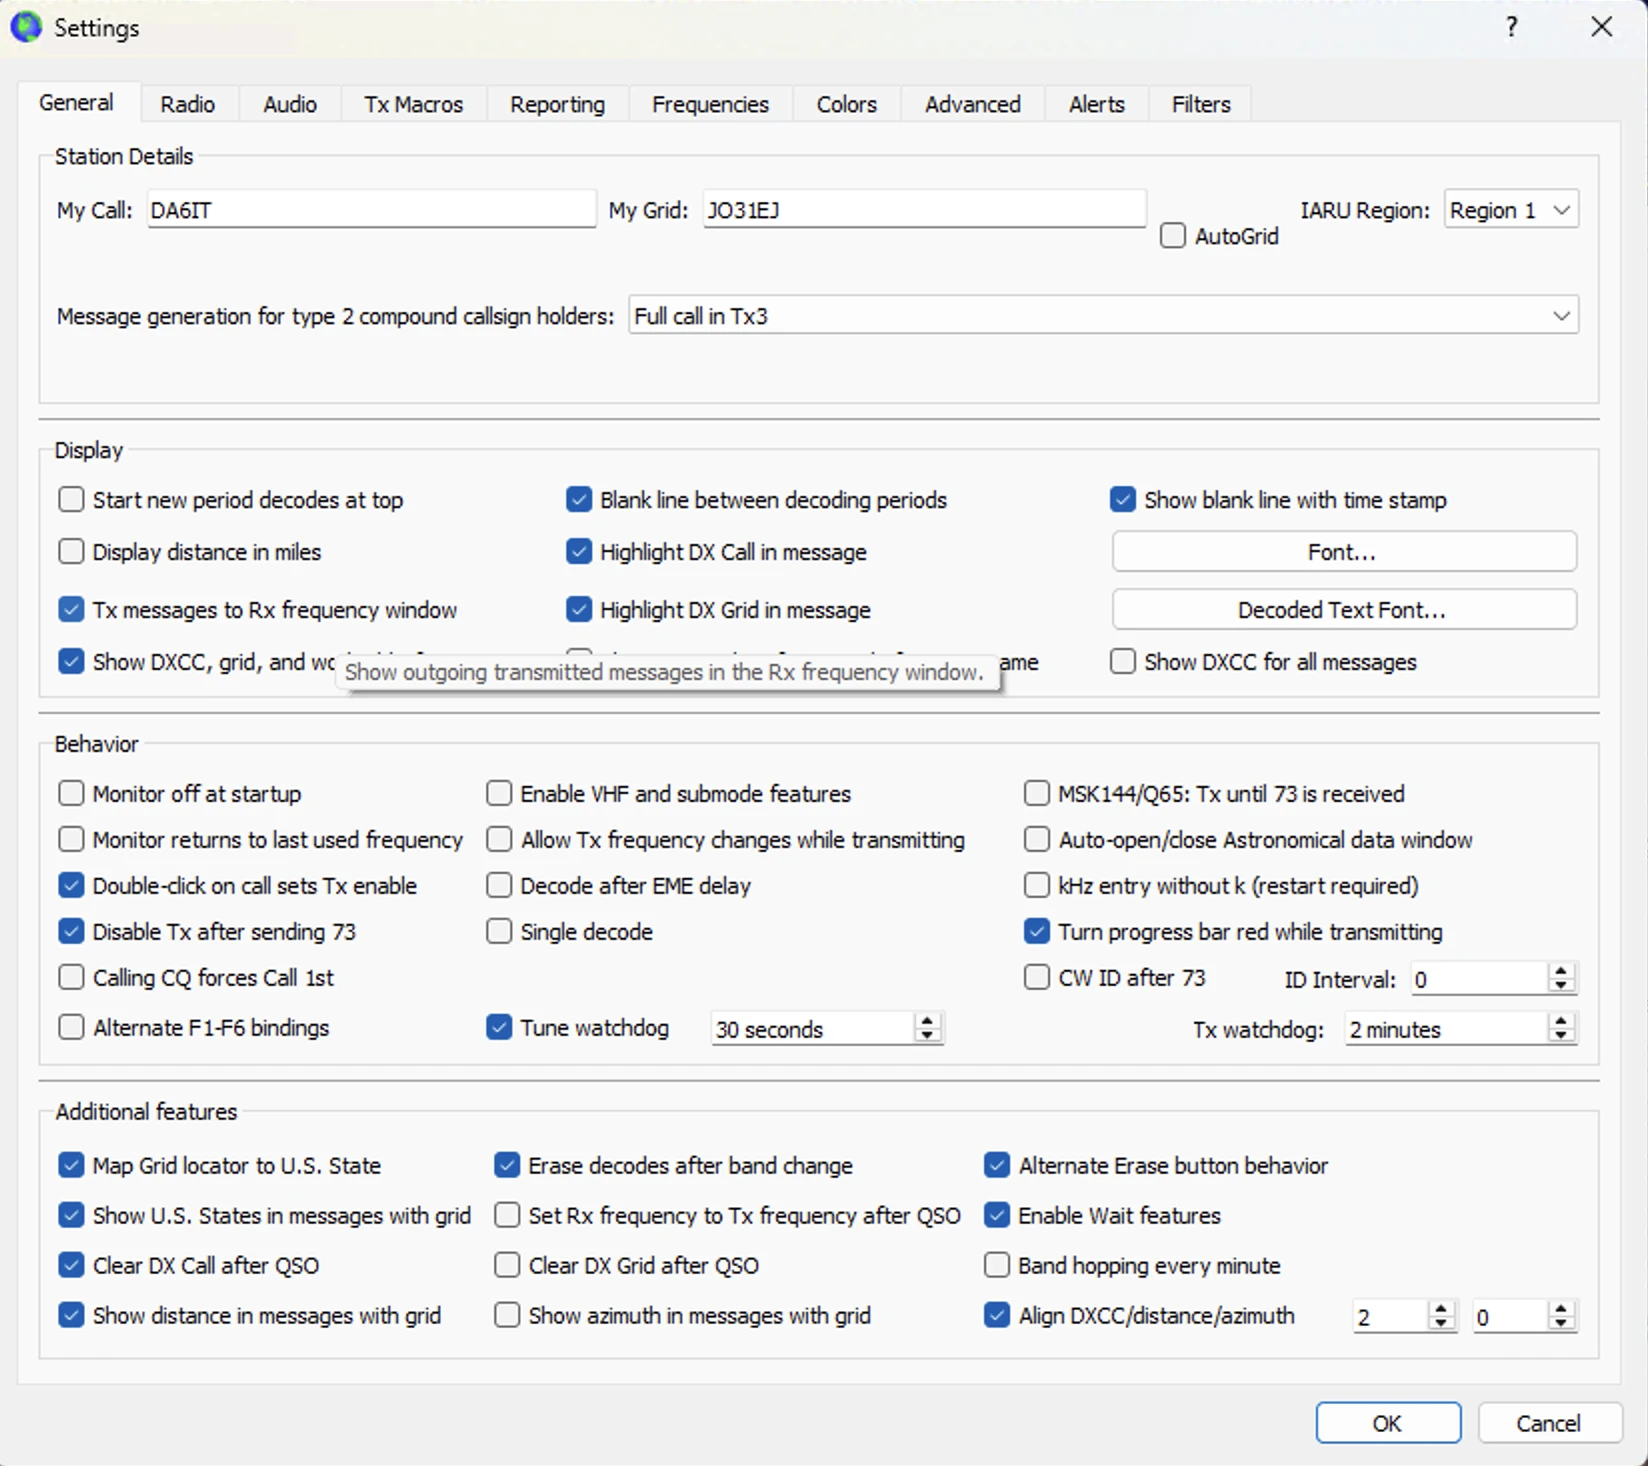Viewport: 1648px width, 1466px height.
Task: Increase the ID Interval value
Action: 1561,971
